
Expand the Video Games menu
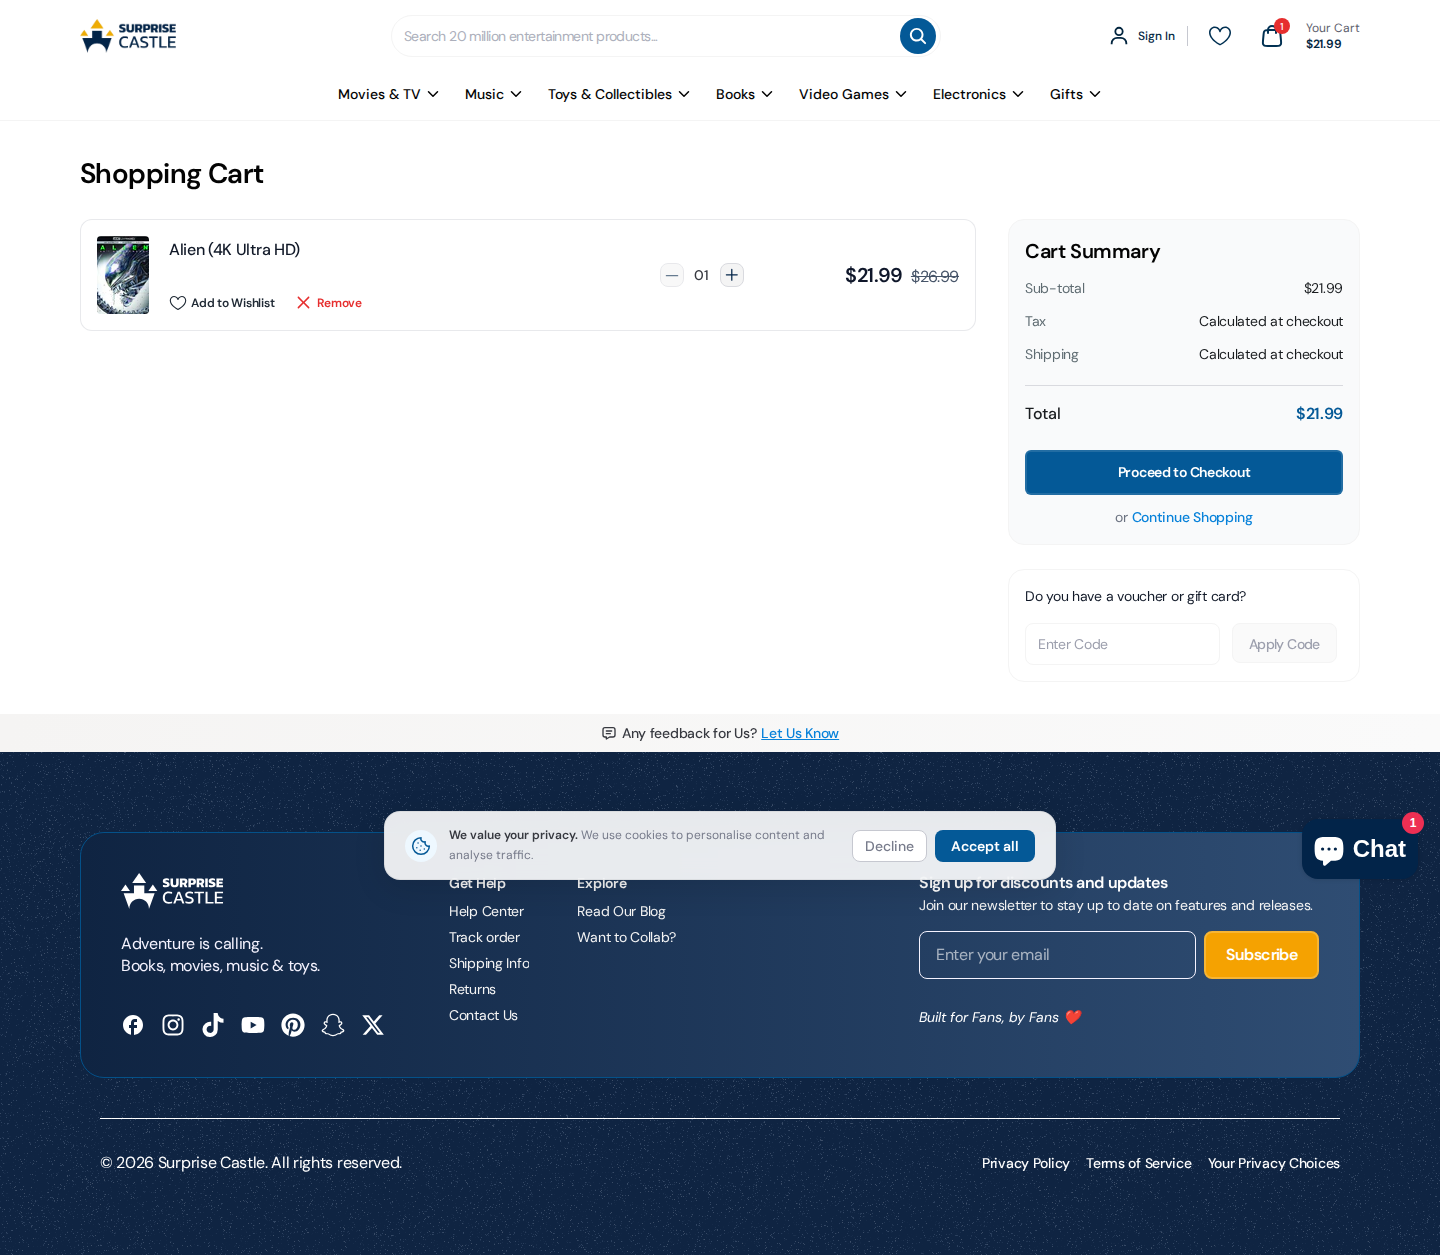tap(853, 94)
